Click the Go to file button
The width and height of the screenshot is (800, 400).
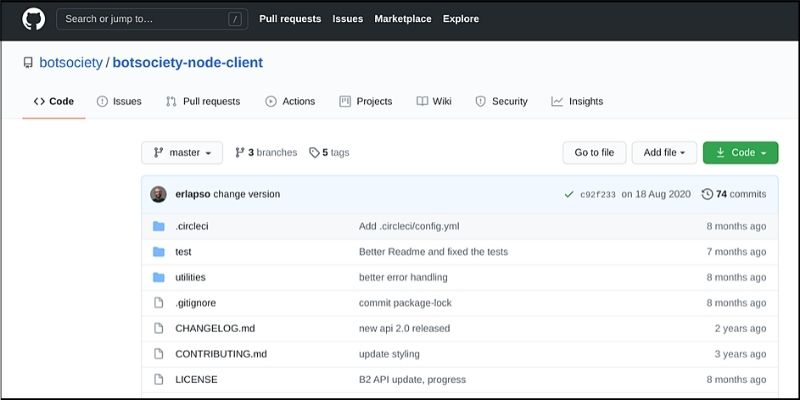tap(594, 153)
